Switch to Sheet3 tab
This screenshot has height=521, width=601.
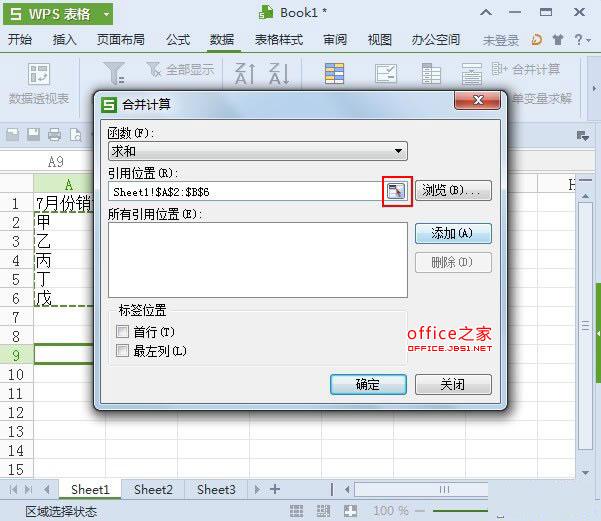tap(216, 490)
